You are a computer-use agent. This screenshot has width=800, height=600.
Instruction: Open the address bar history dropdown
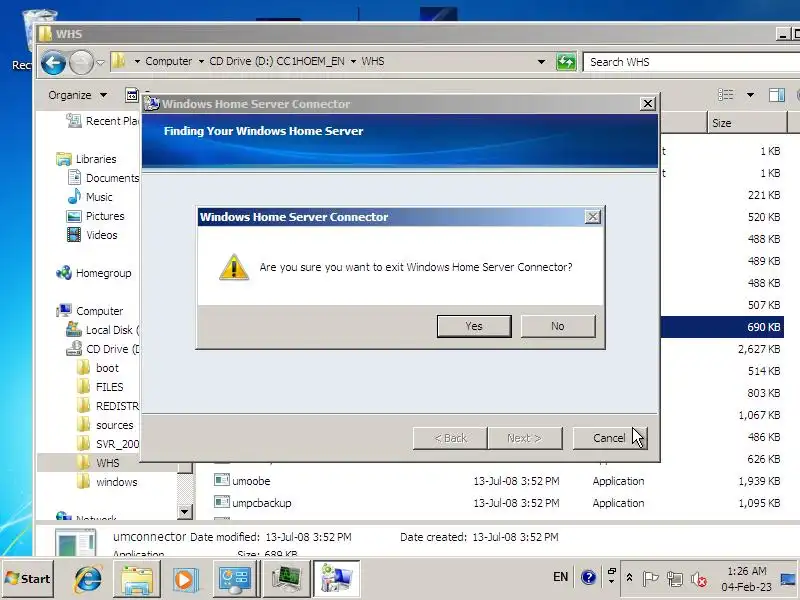coord(541,62)
